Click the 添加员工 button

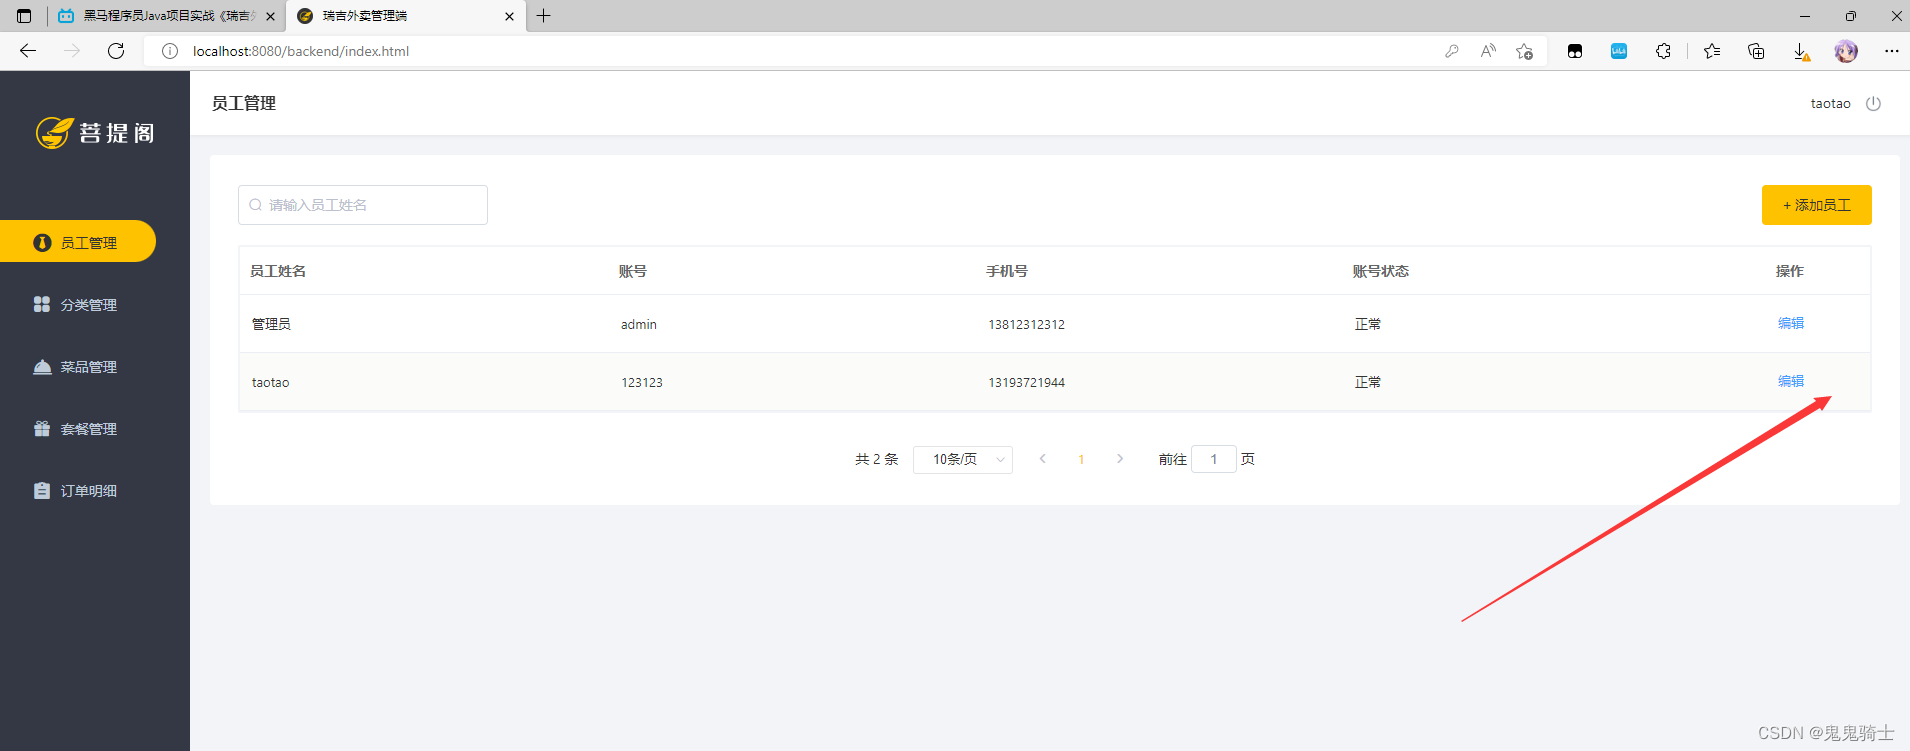click(x=1817, y=205)
